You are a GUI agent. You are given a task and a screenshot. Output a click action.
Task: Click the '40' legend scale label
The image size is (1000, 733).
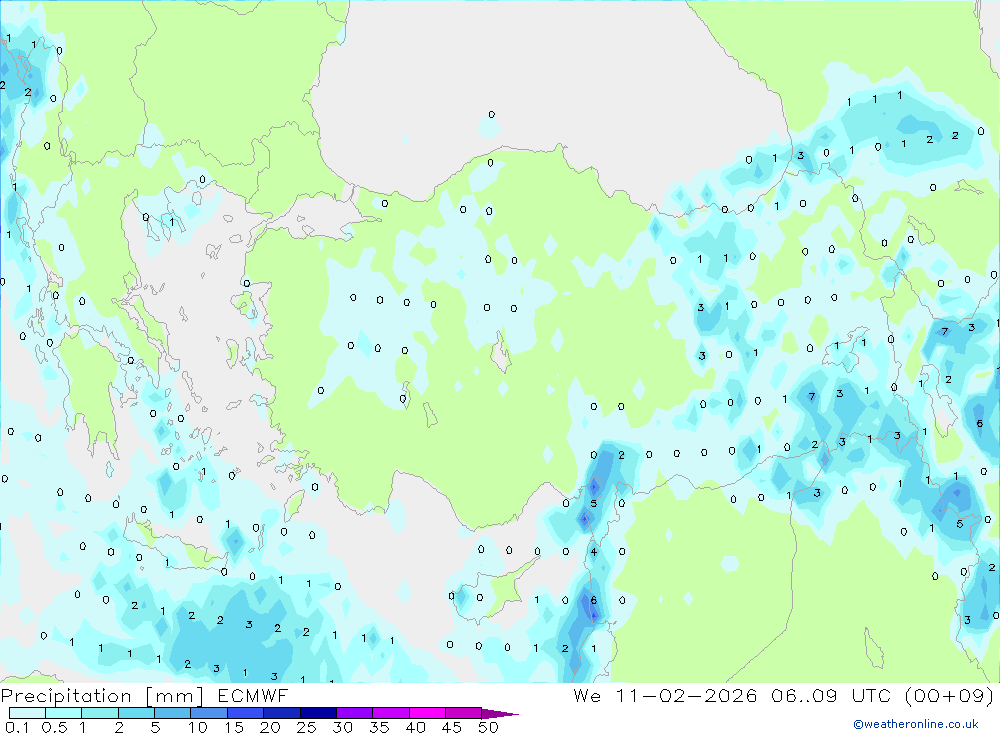416,727
